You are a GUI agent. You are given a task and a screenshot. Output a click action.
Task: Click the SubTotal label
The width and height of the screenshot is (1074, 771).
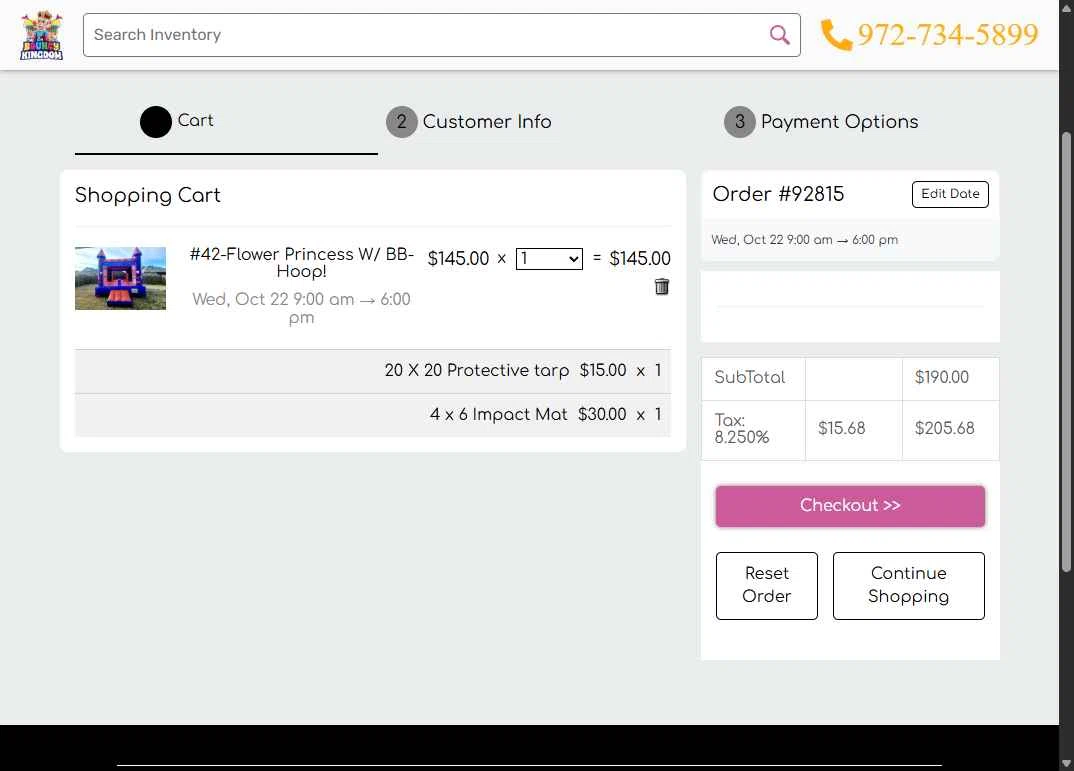tap(749, 377)
